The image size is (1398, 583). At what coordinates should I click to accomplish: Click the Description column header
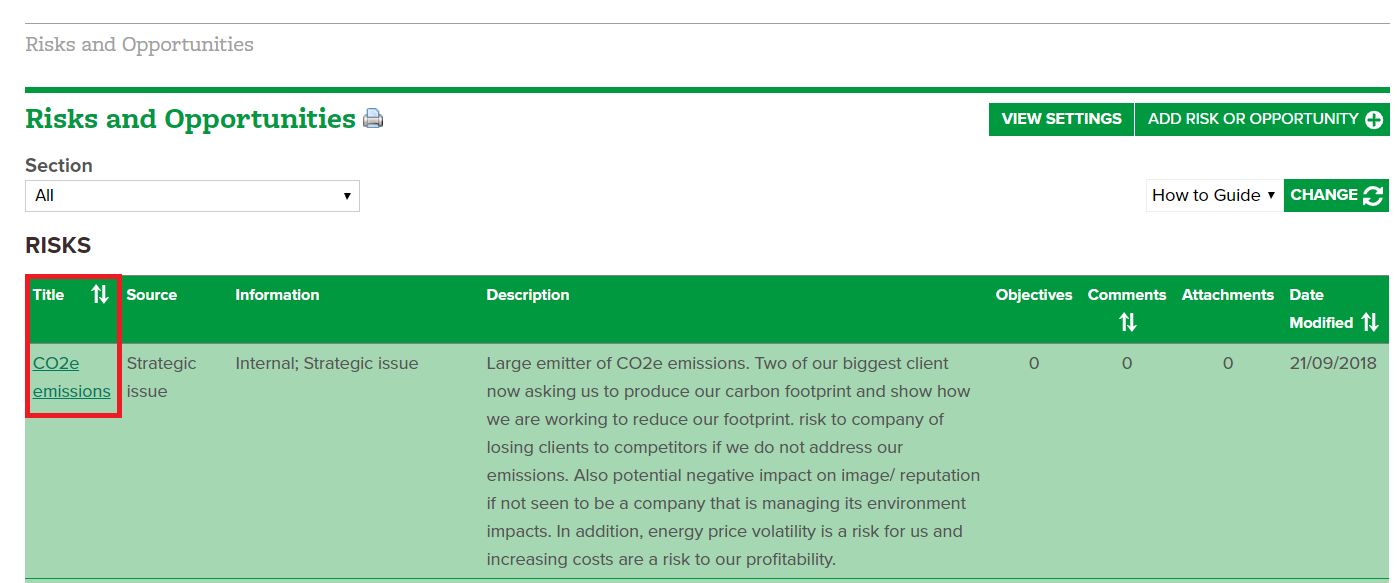coord(528,295)
